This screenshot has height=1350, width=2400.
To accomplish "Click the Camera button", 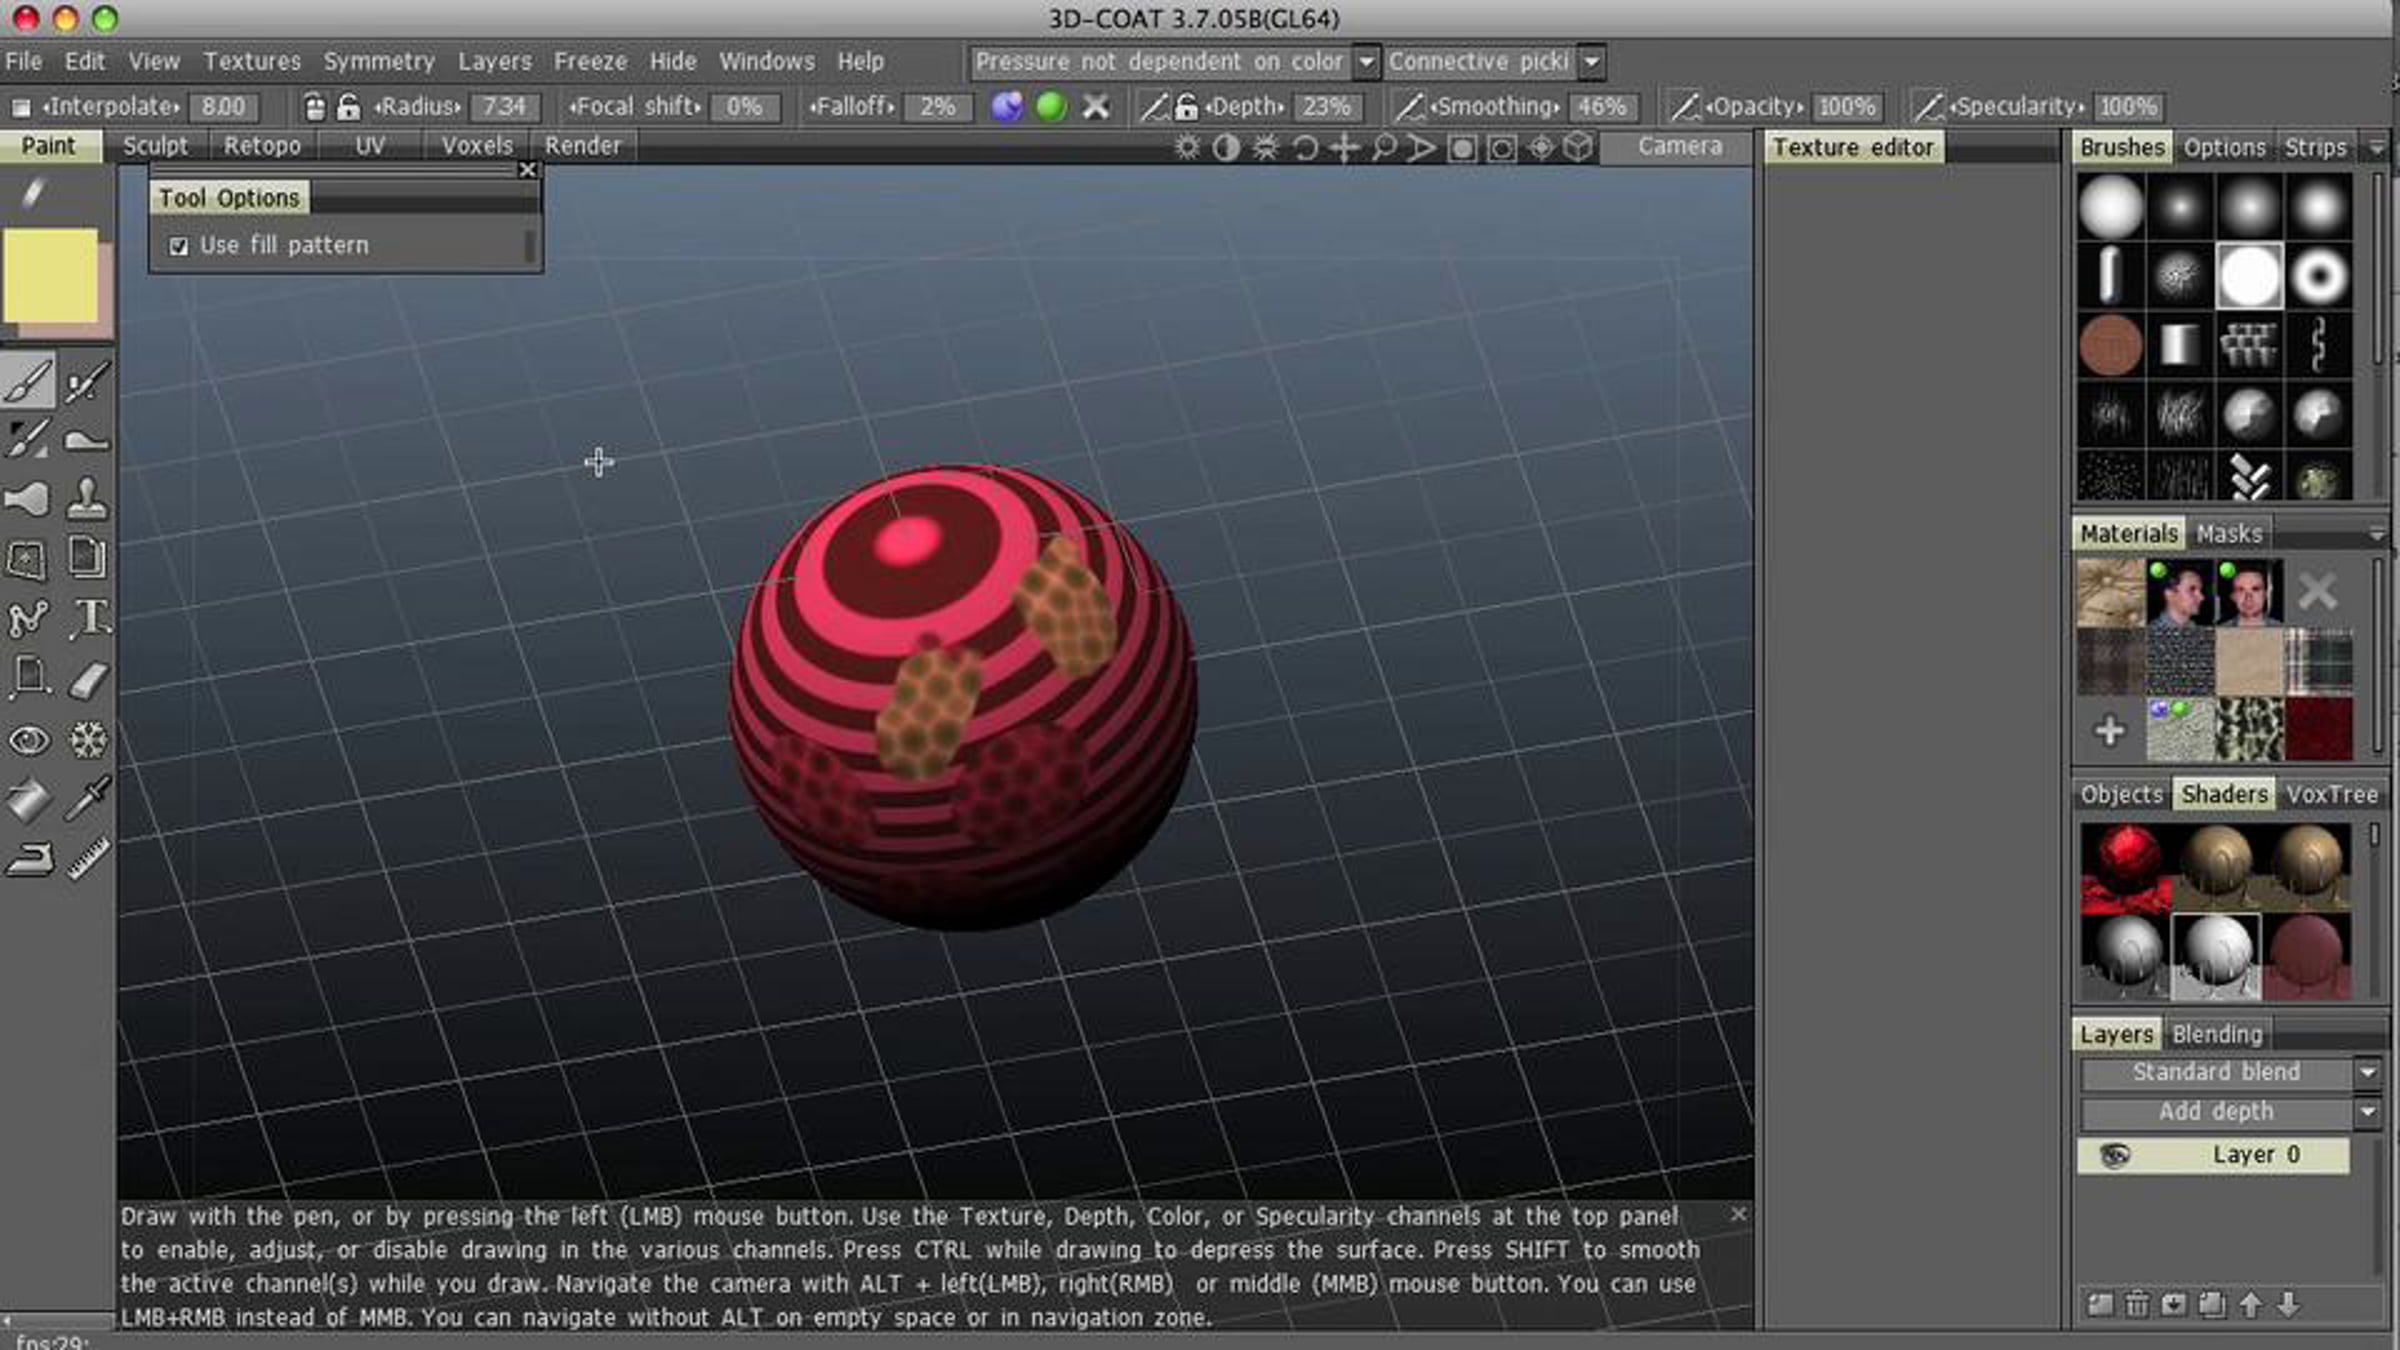I will 1679,147.
